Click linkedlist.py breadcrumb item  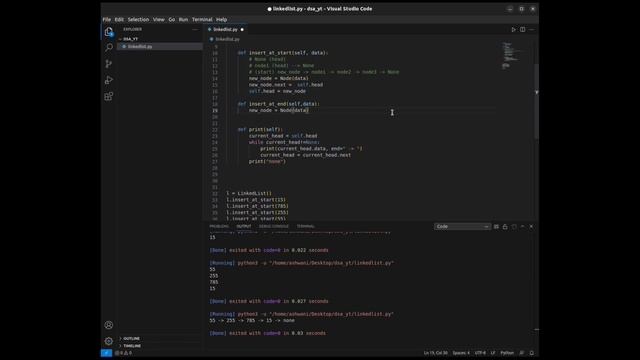[228, 39]
